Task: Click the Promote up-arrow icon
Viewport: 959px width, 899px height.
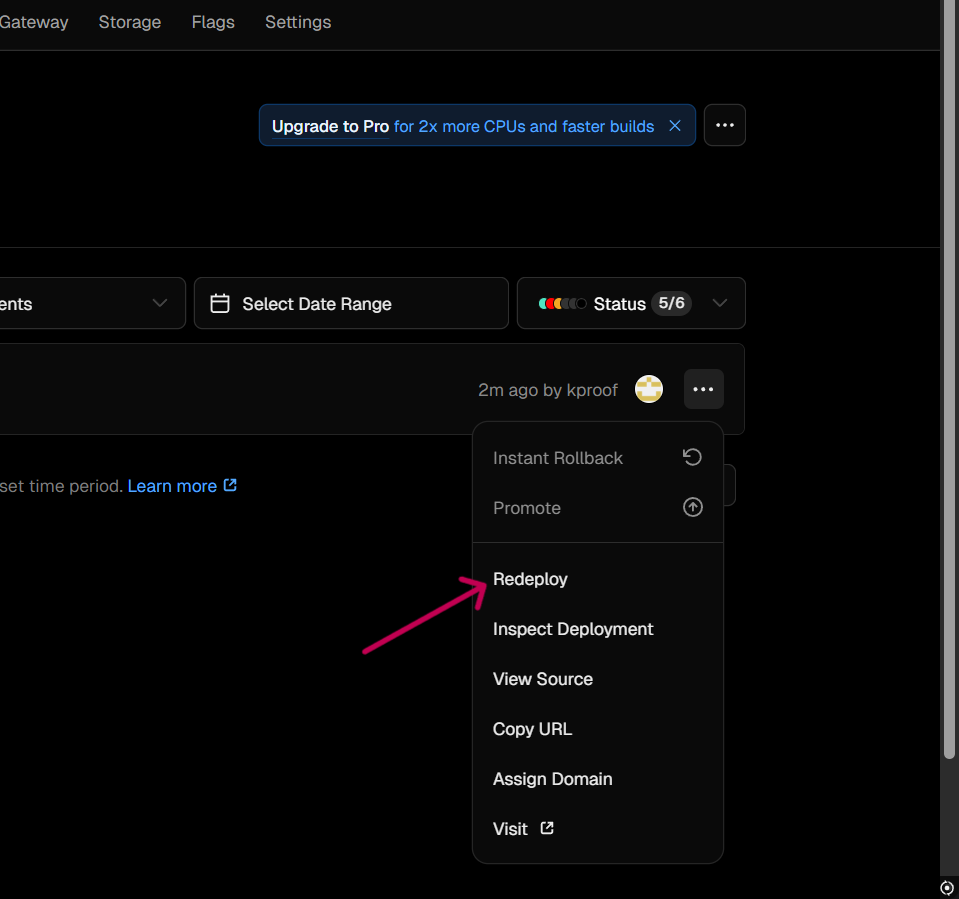Action: click(x=692, y=507)
